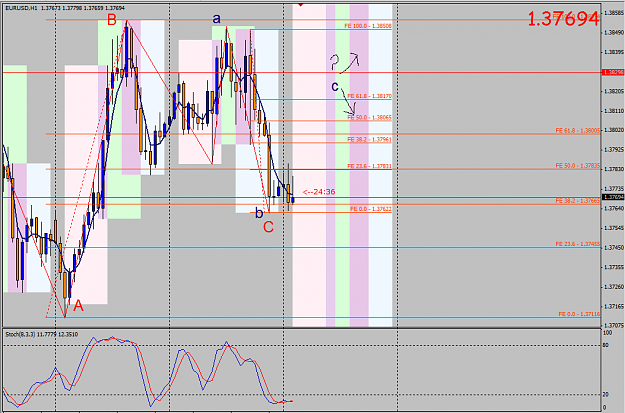Click price scale value 1.38585
The image size is (625, 413).
(613, 13)
